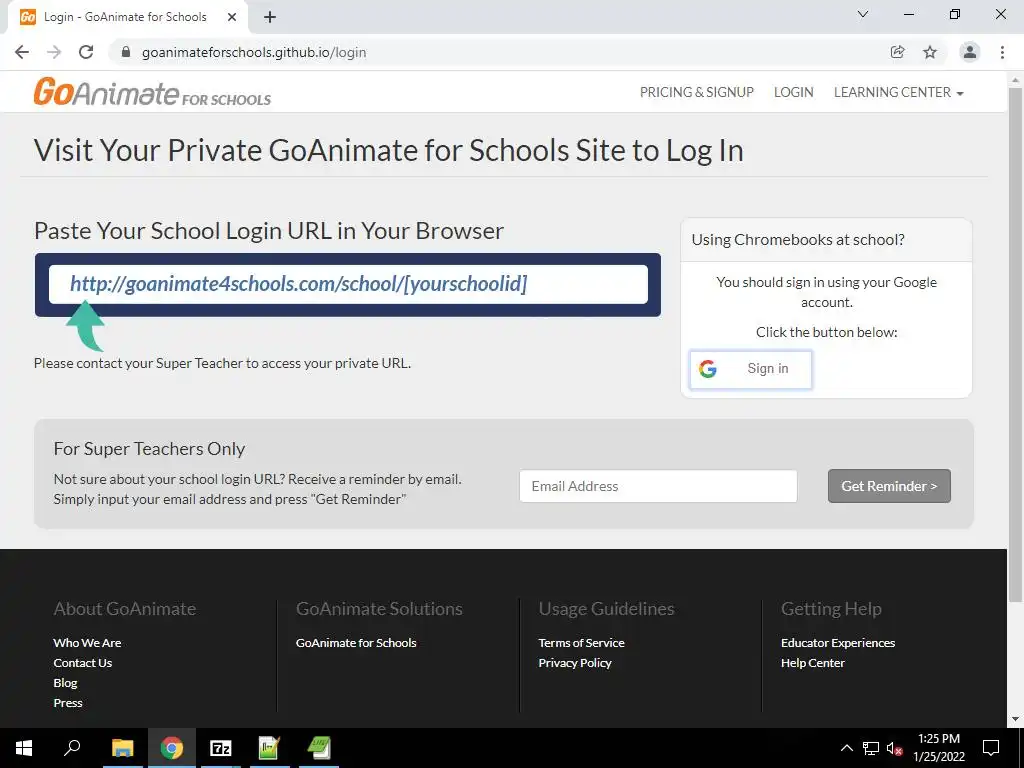This screenshot has width=1024, height=768.
Task: Click the tab search chevron icon
Action: coord(863,14)
